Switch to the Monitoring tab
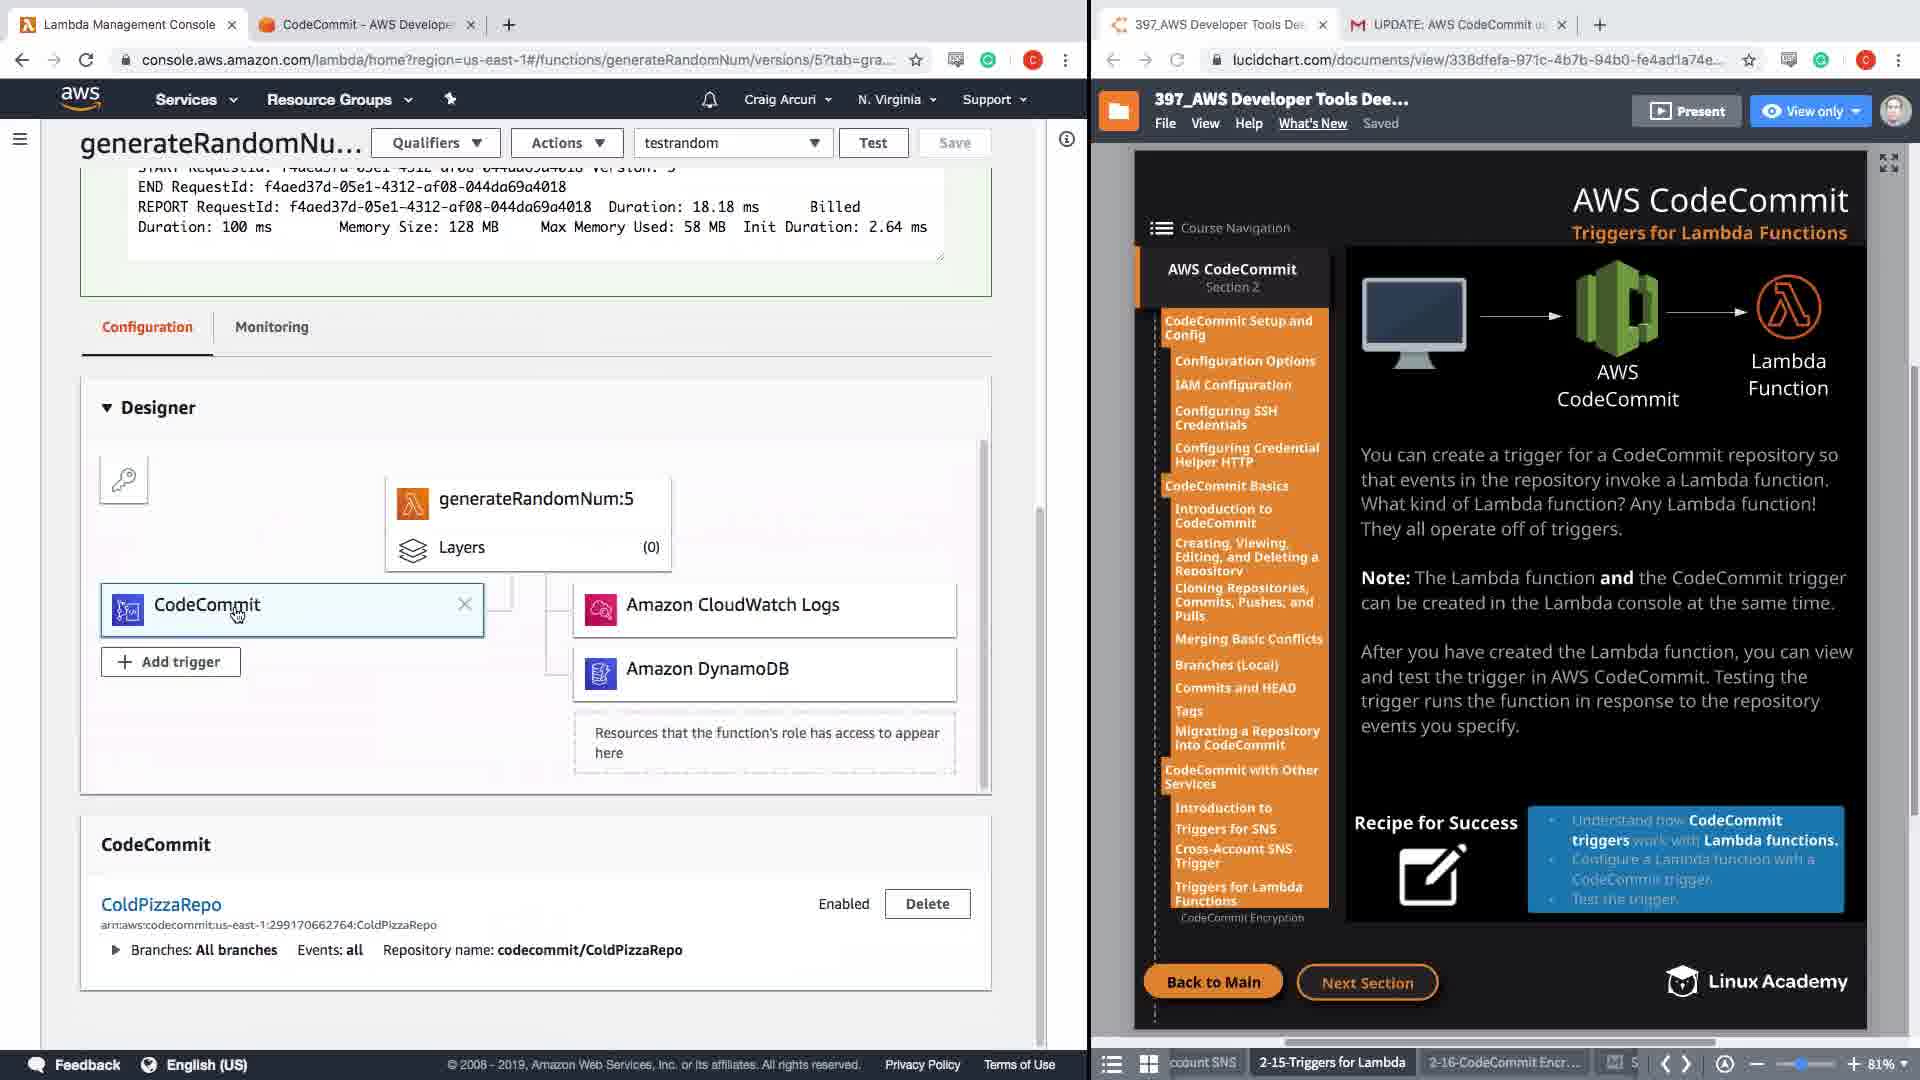This screenshot has height=1080, width=1920. (x=271, y=327)
